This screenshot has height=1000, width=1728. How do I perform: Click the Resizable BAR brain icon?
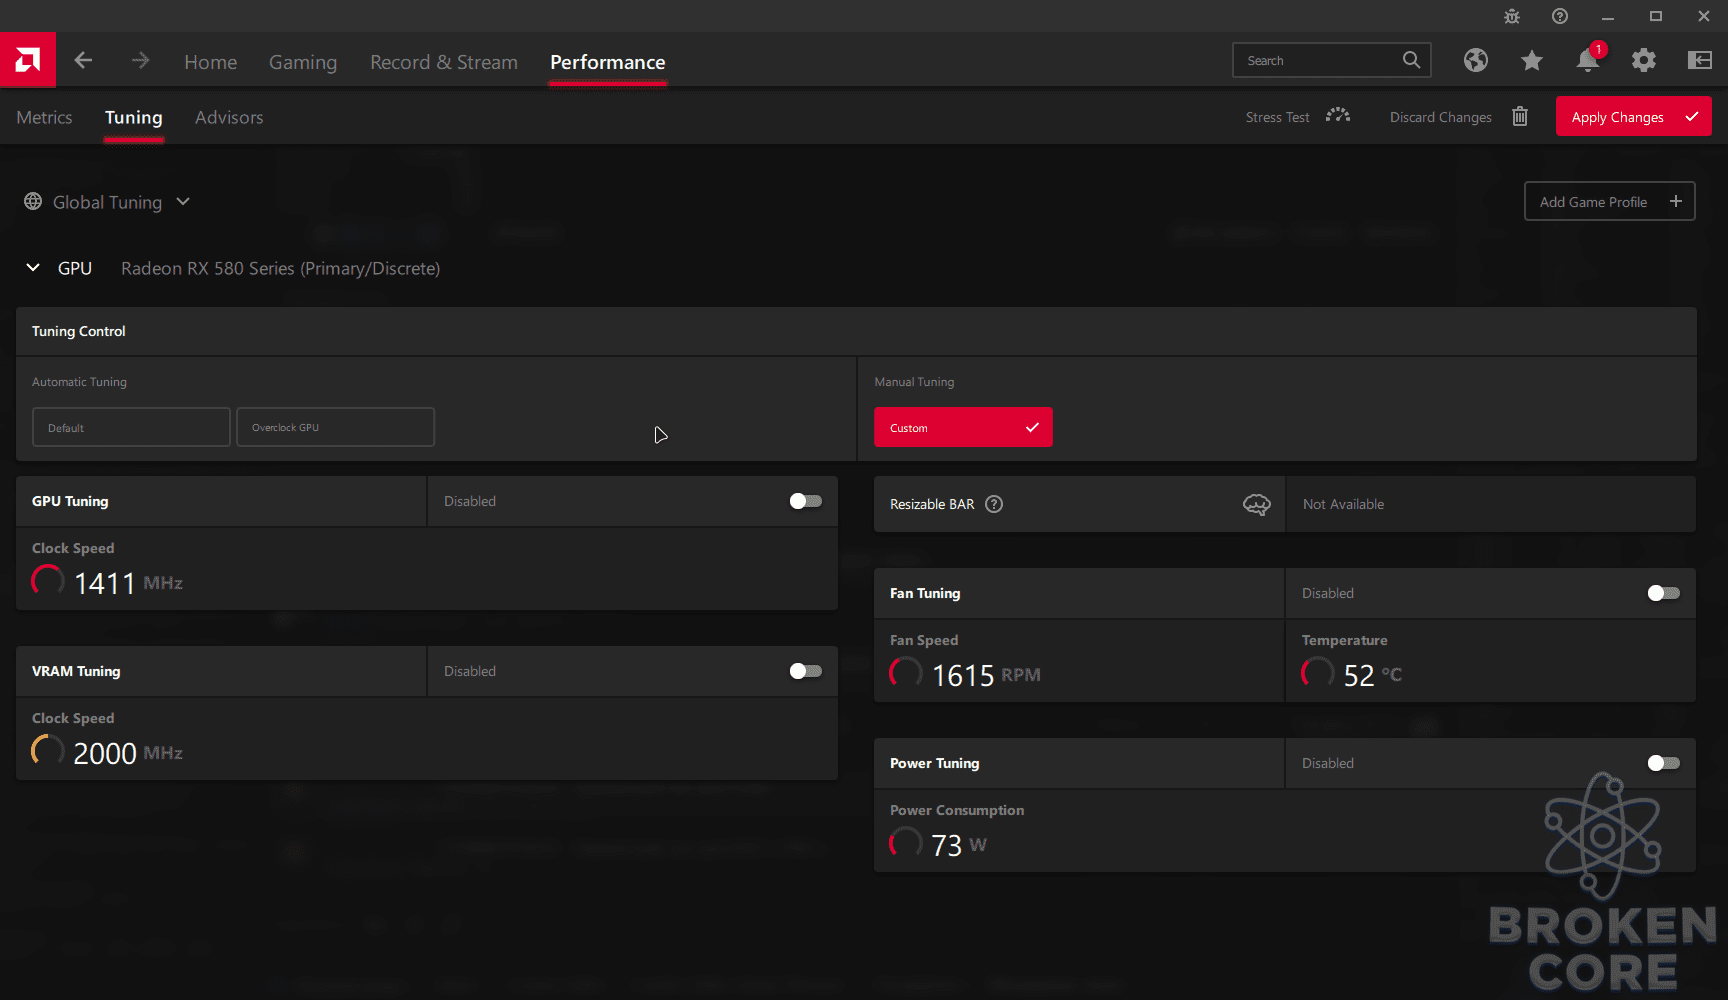click(1257, 504)
